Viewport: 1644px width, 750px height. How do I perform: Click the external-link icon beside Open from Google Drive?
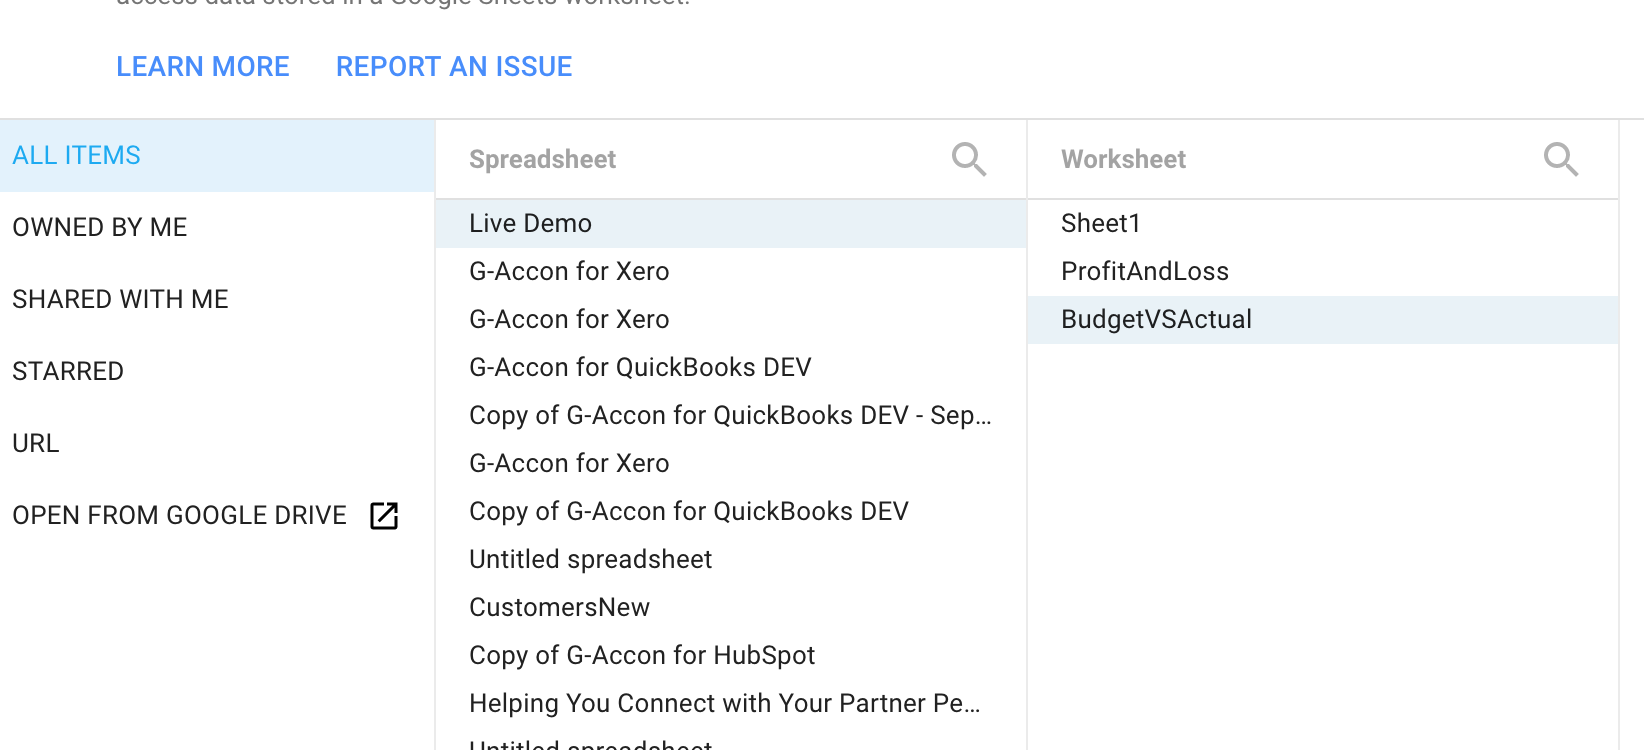click(x=384, y=516)
